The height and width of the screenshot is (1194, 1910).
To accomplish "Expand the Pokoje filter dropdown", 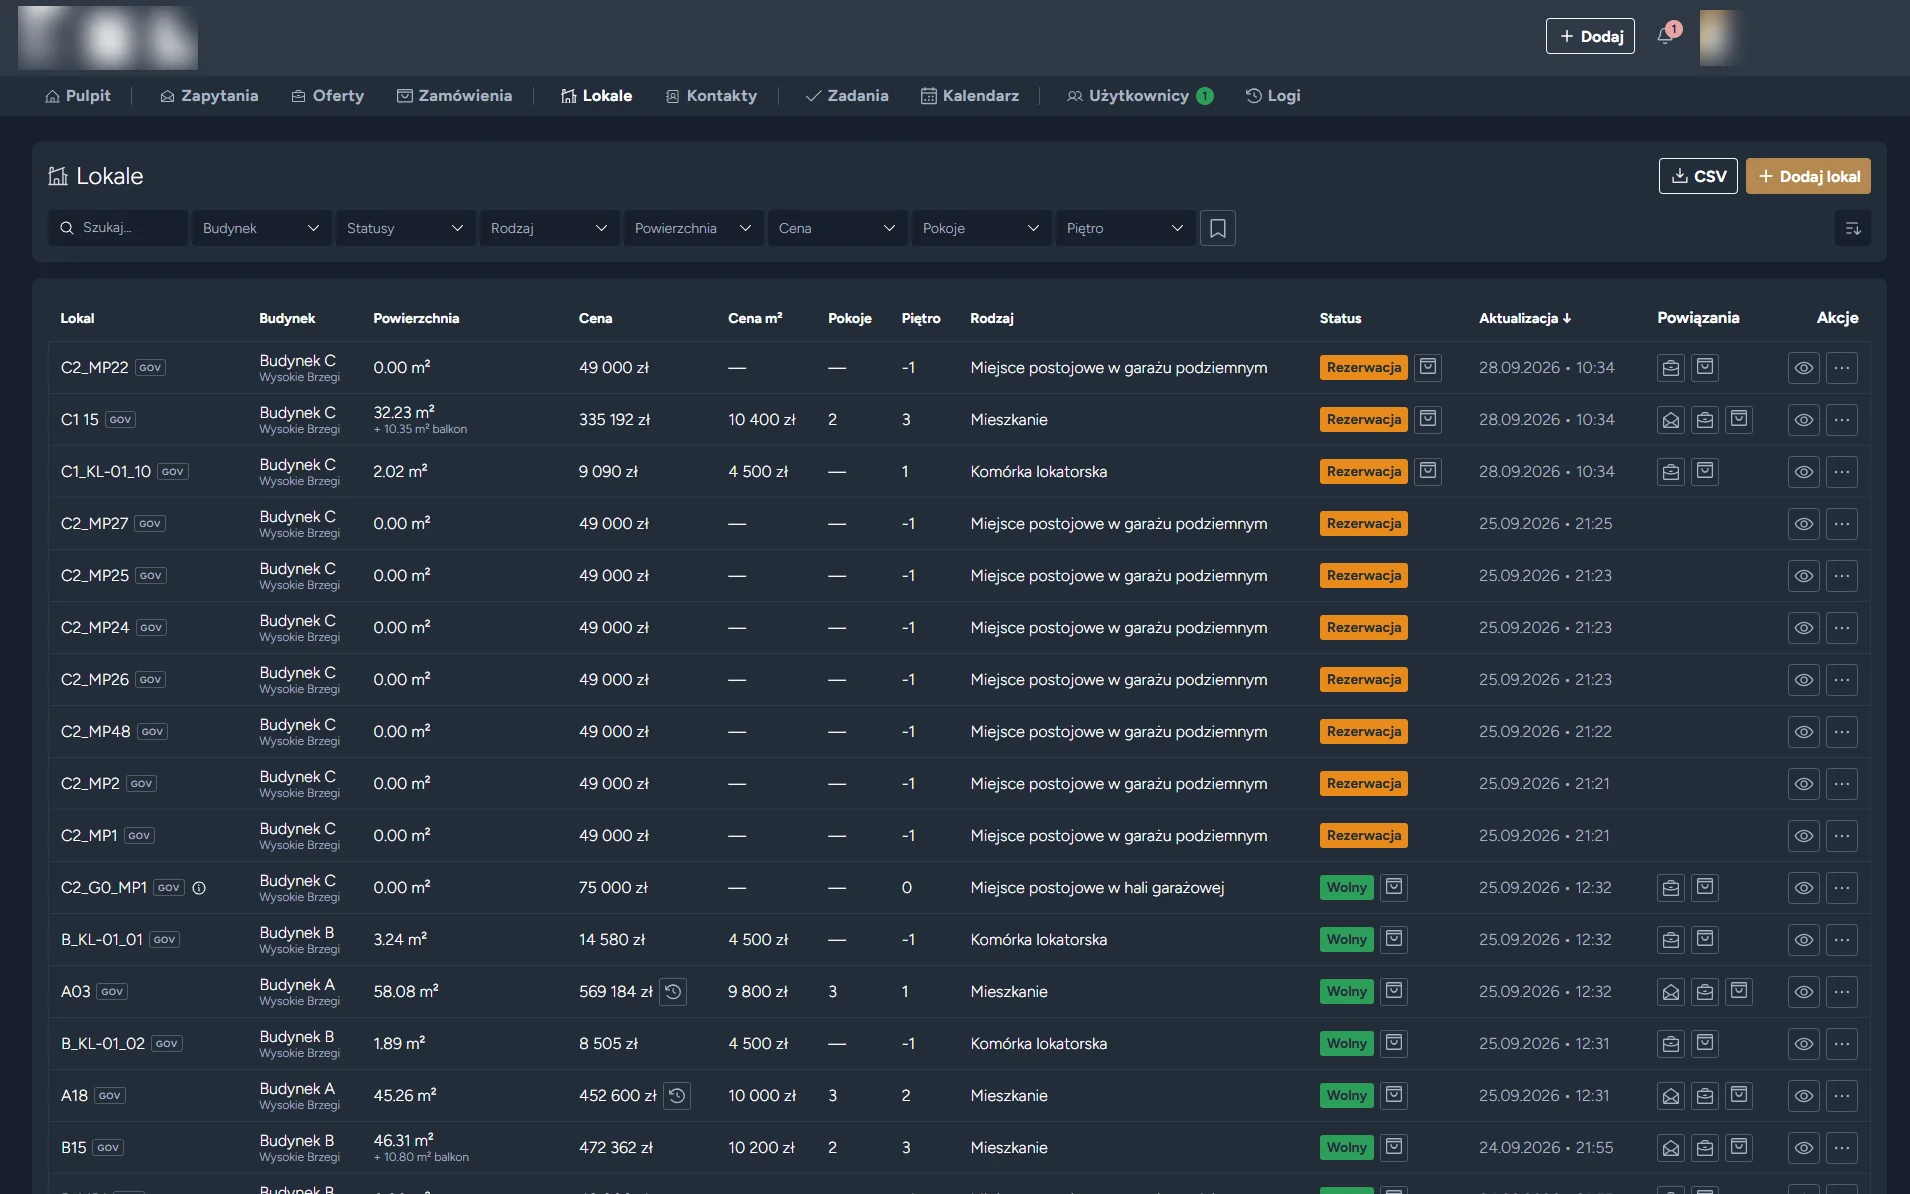I will 981,228.
